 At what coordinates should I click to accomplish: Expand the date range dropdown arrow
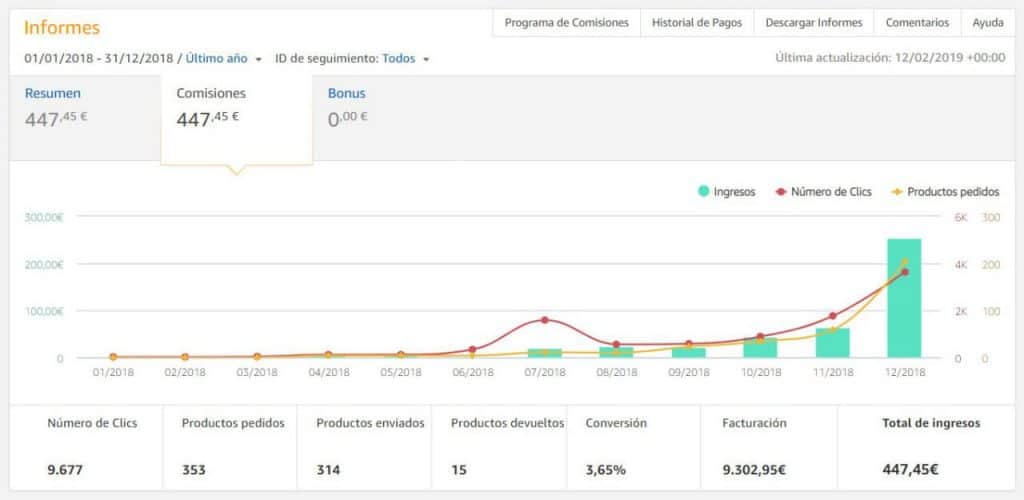tap(259, 59)
